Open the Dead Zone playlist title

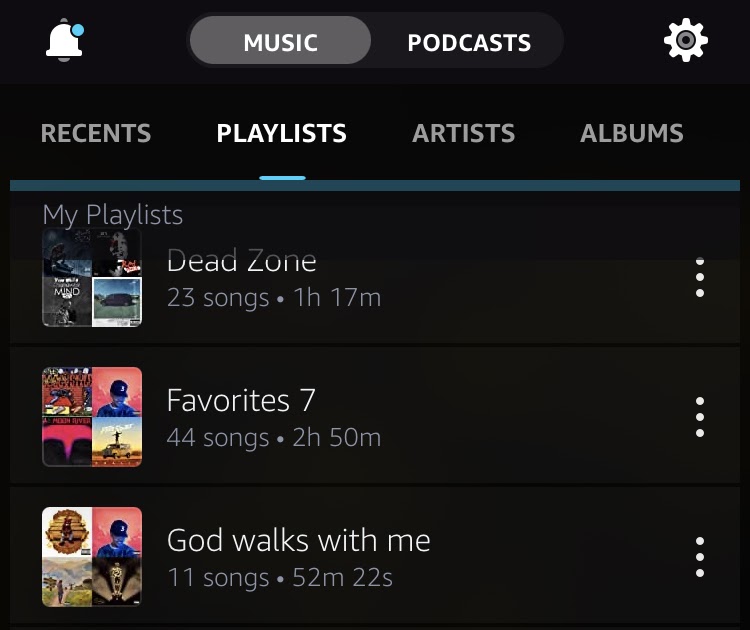241,262
